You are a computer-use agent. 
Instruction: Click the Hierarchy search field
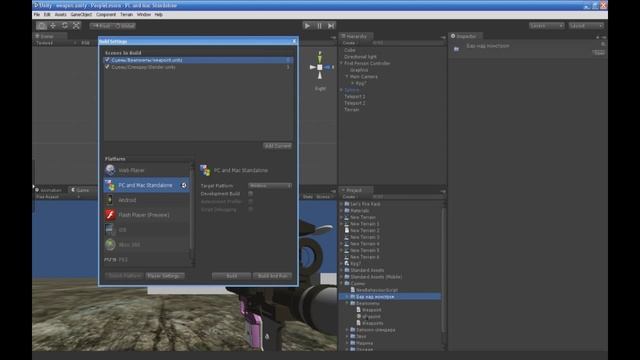(x=406, y=42)
